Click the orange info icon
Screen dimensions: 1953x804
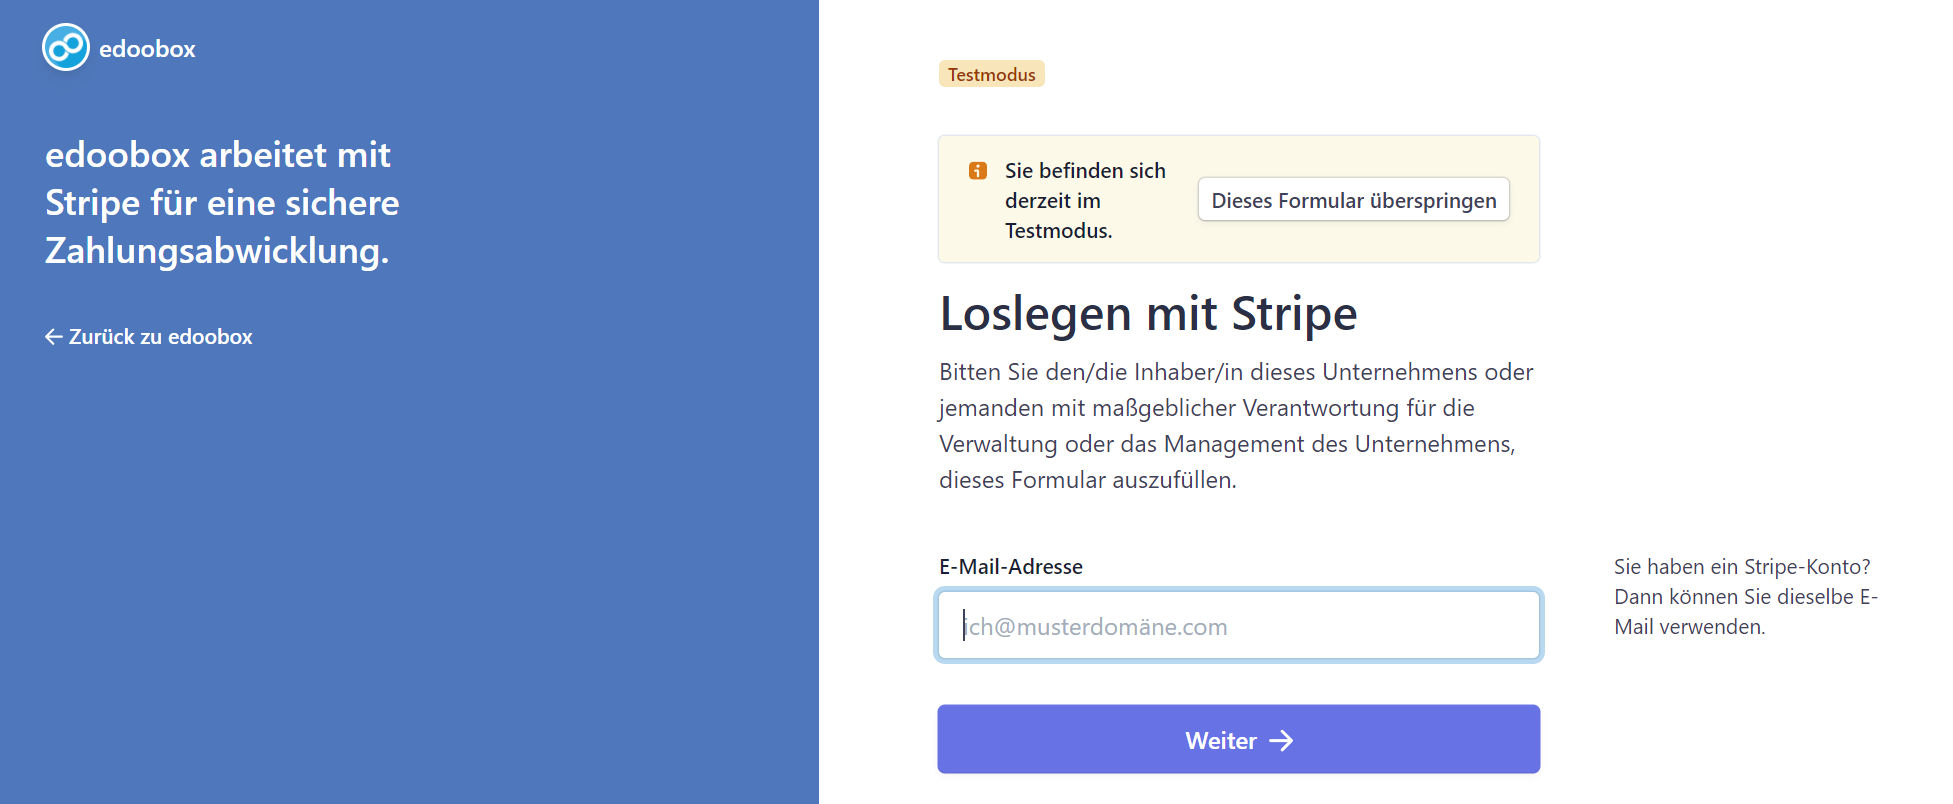[977, 171]
